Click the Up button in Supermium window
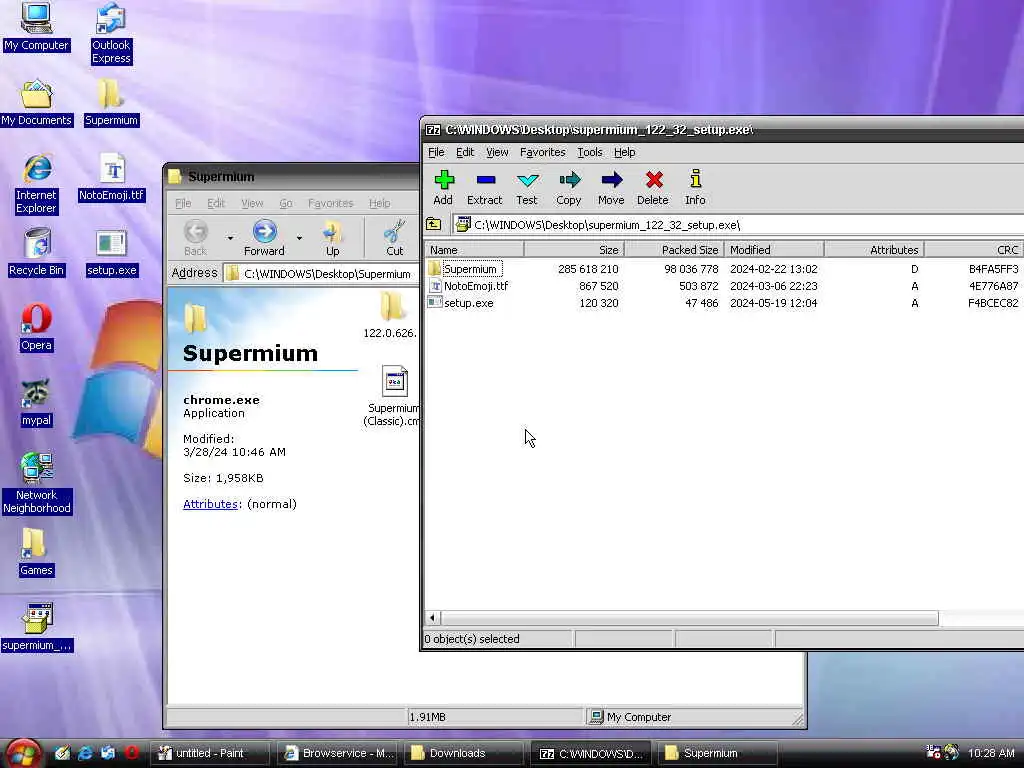Screen dimensions: 1024x768 pyautogui.click(x=332, y=238)
